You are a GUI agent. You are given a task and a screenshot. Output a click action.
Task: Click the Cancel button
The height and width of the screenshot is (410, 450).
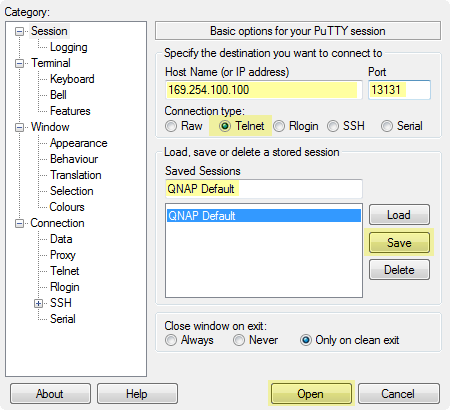tap(399, 394)
